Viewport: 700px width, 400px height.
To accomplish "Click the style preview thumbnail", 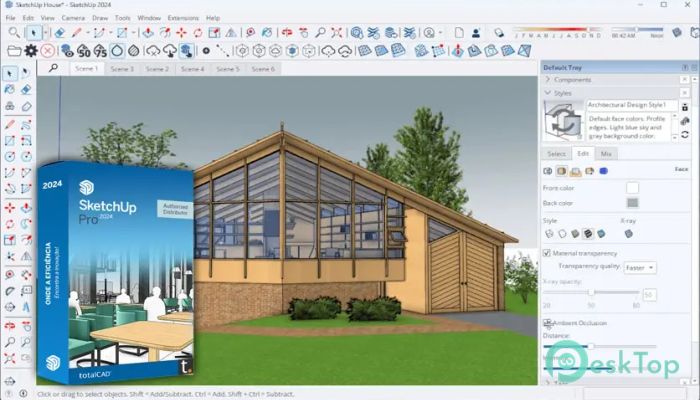I will coord(563,121).
